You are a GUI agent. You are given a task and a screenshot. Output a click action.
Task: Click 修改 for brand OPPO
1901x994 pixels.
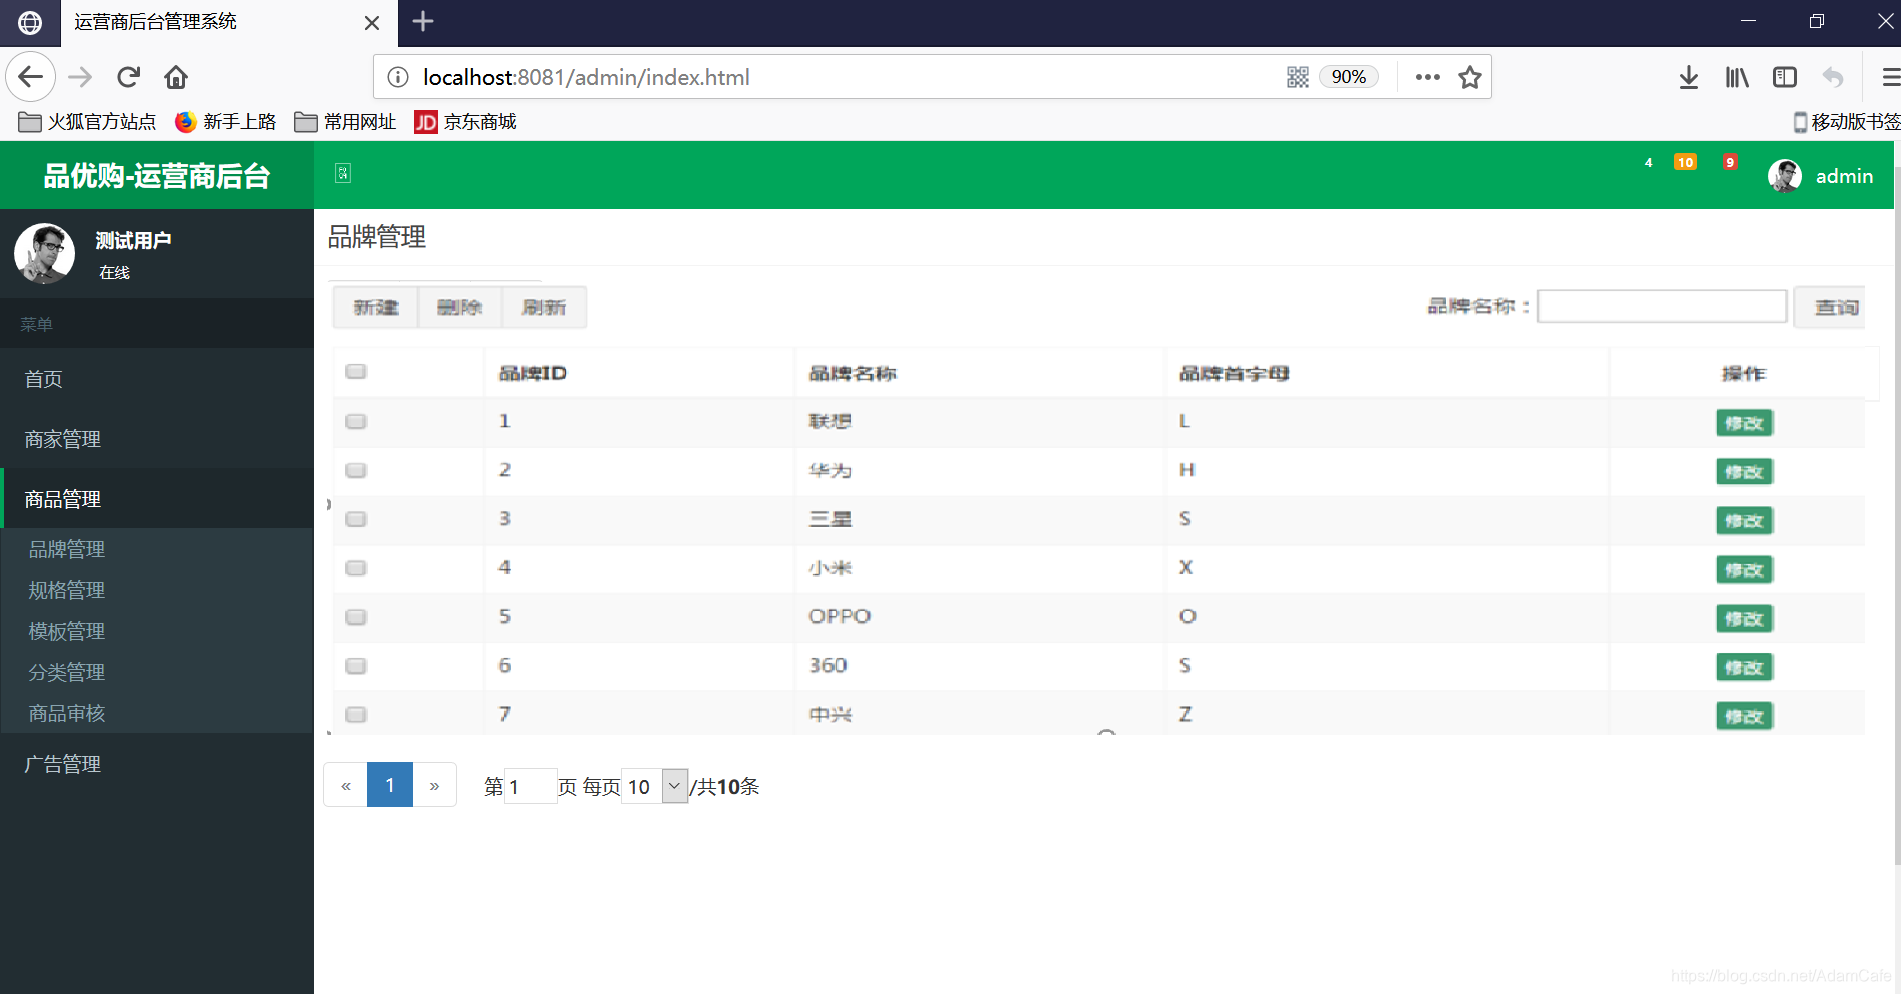(1744, 619)
